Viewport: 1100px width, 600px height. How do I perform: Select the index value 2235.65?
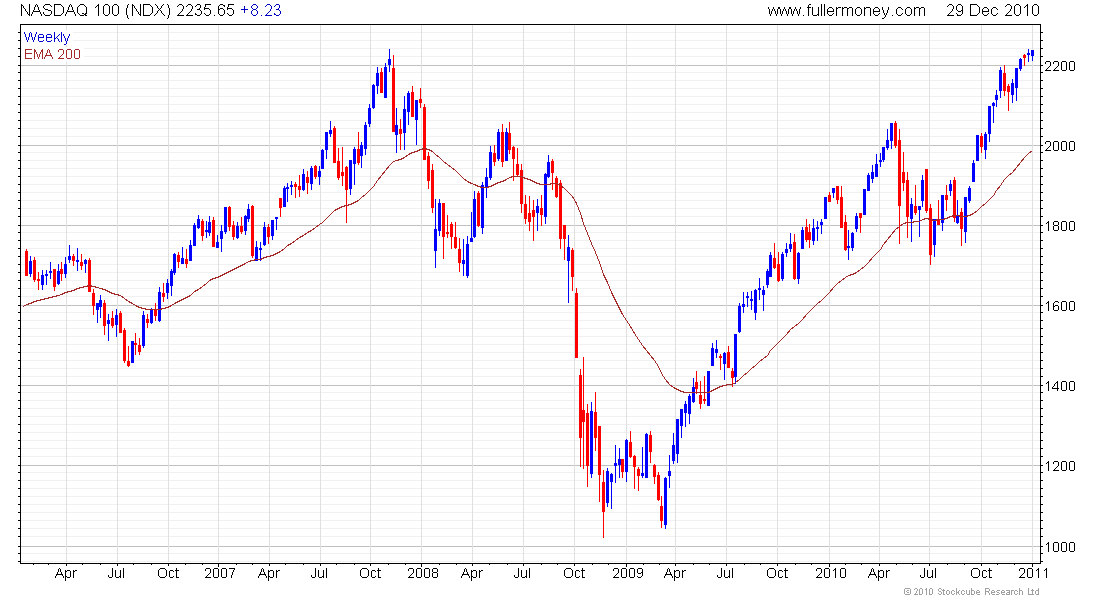click(x=205, y=11)
